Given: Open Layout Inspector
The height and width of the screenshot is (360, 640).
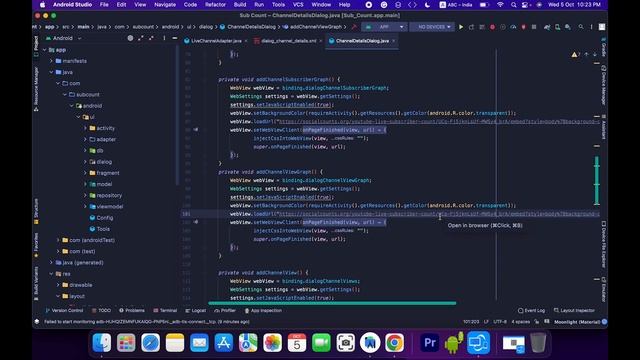Looking at the screenshot, I should click(574, 311).
